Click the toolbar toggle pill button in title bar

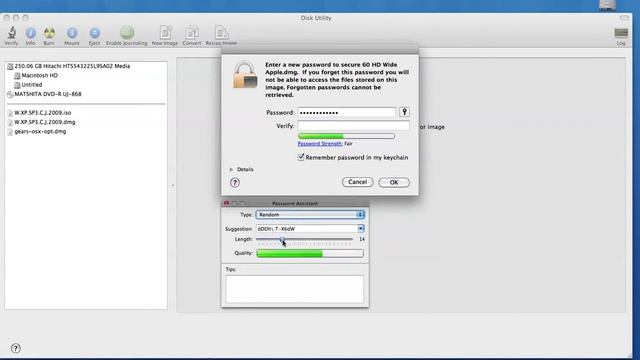click(x=624, y=18)
